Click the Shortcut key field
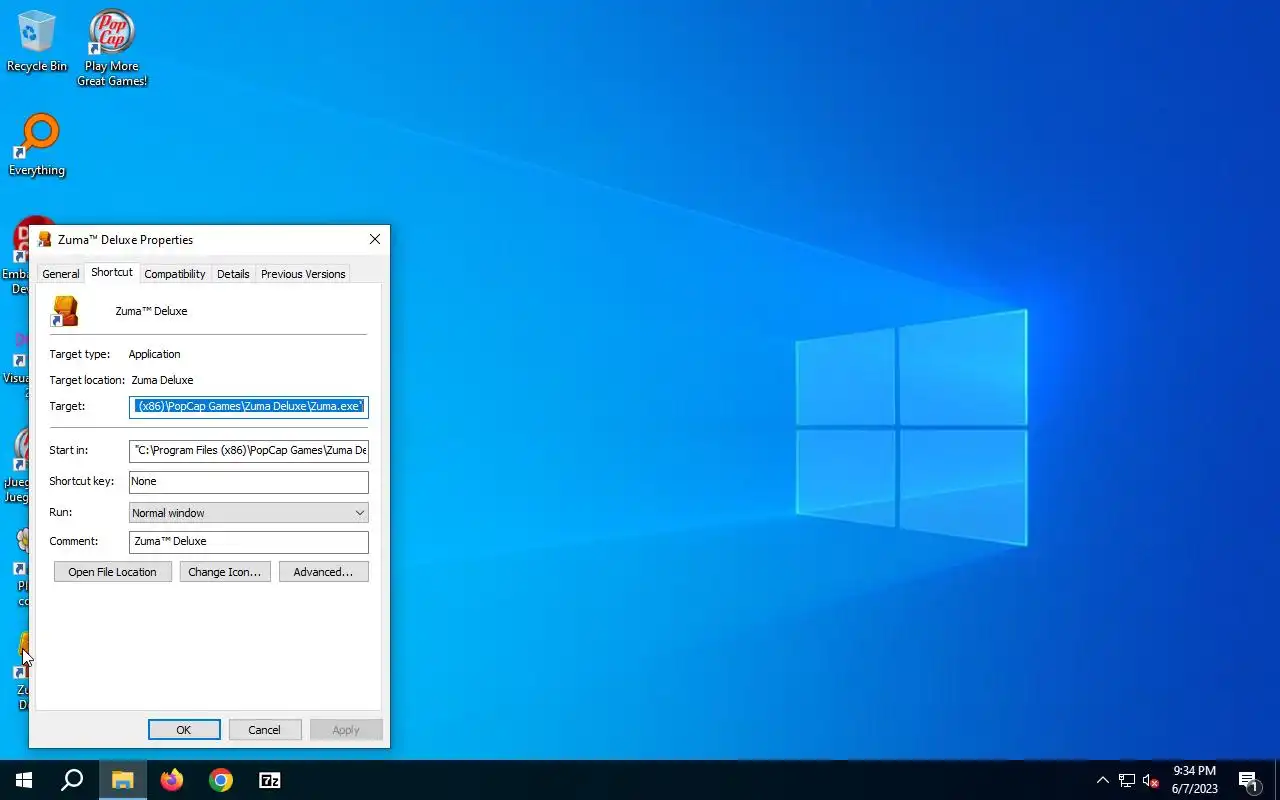This screenshot has height=800, width=1280. pos(249,481)
